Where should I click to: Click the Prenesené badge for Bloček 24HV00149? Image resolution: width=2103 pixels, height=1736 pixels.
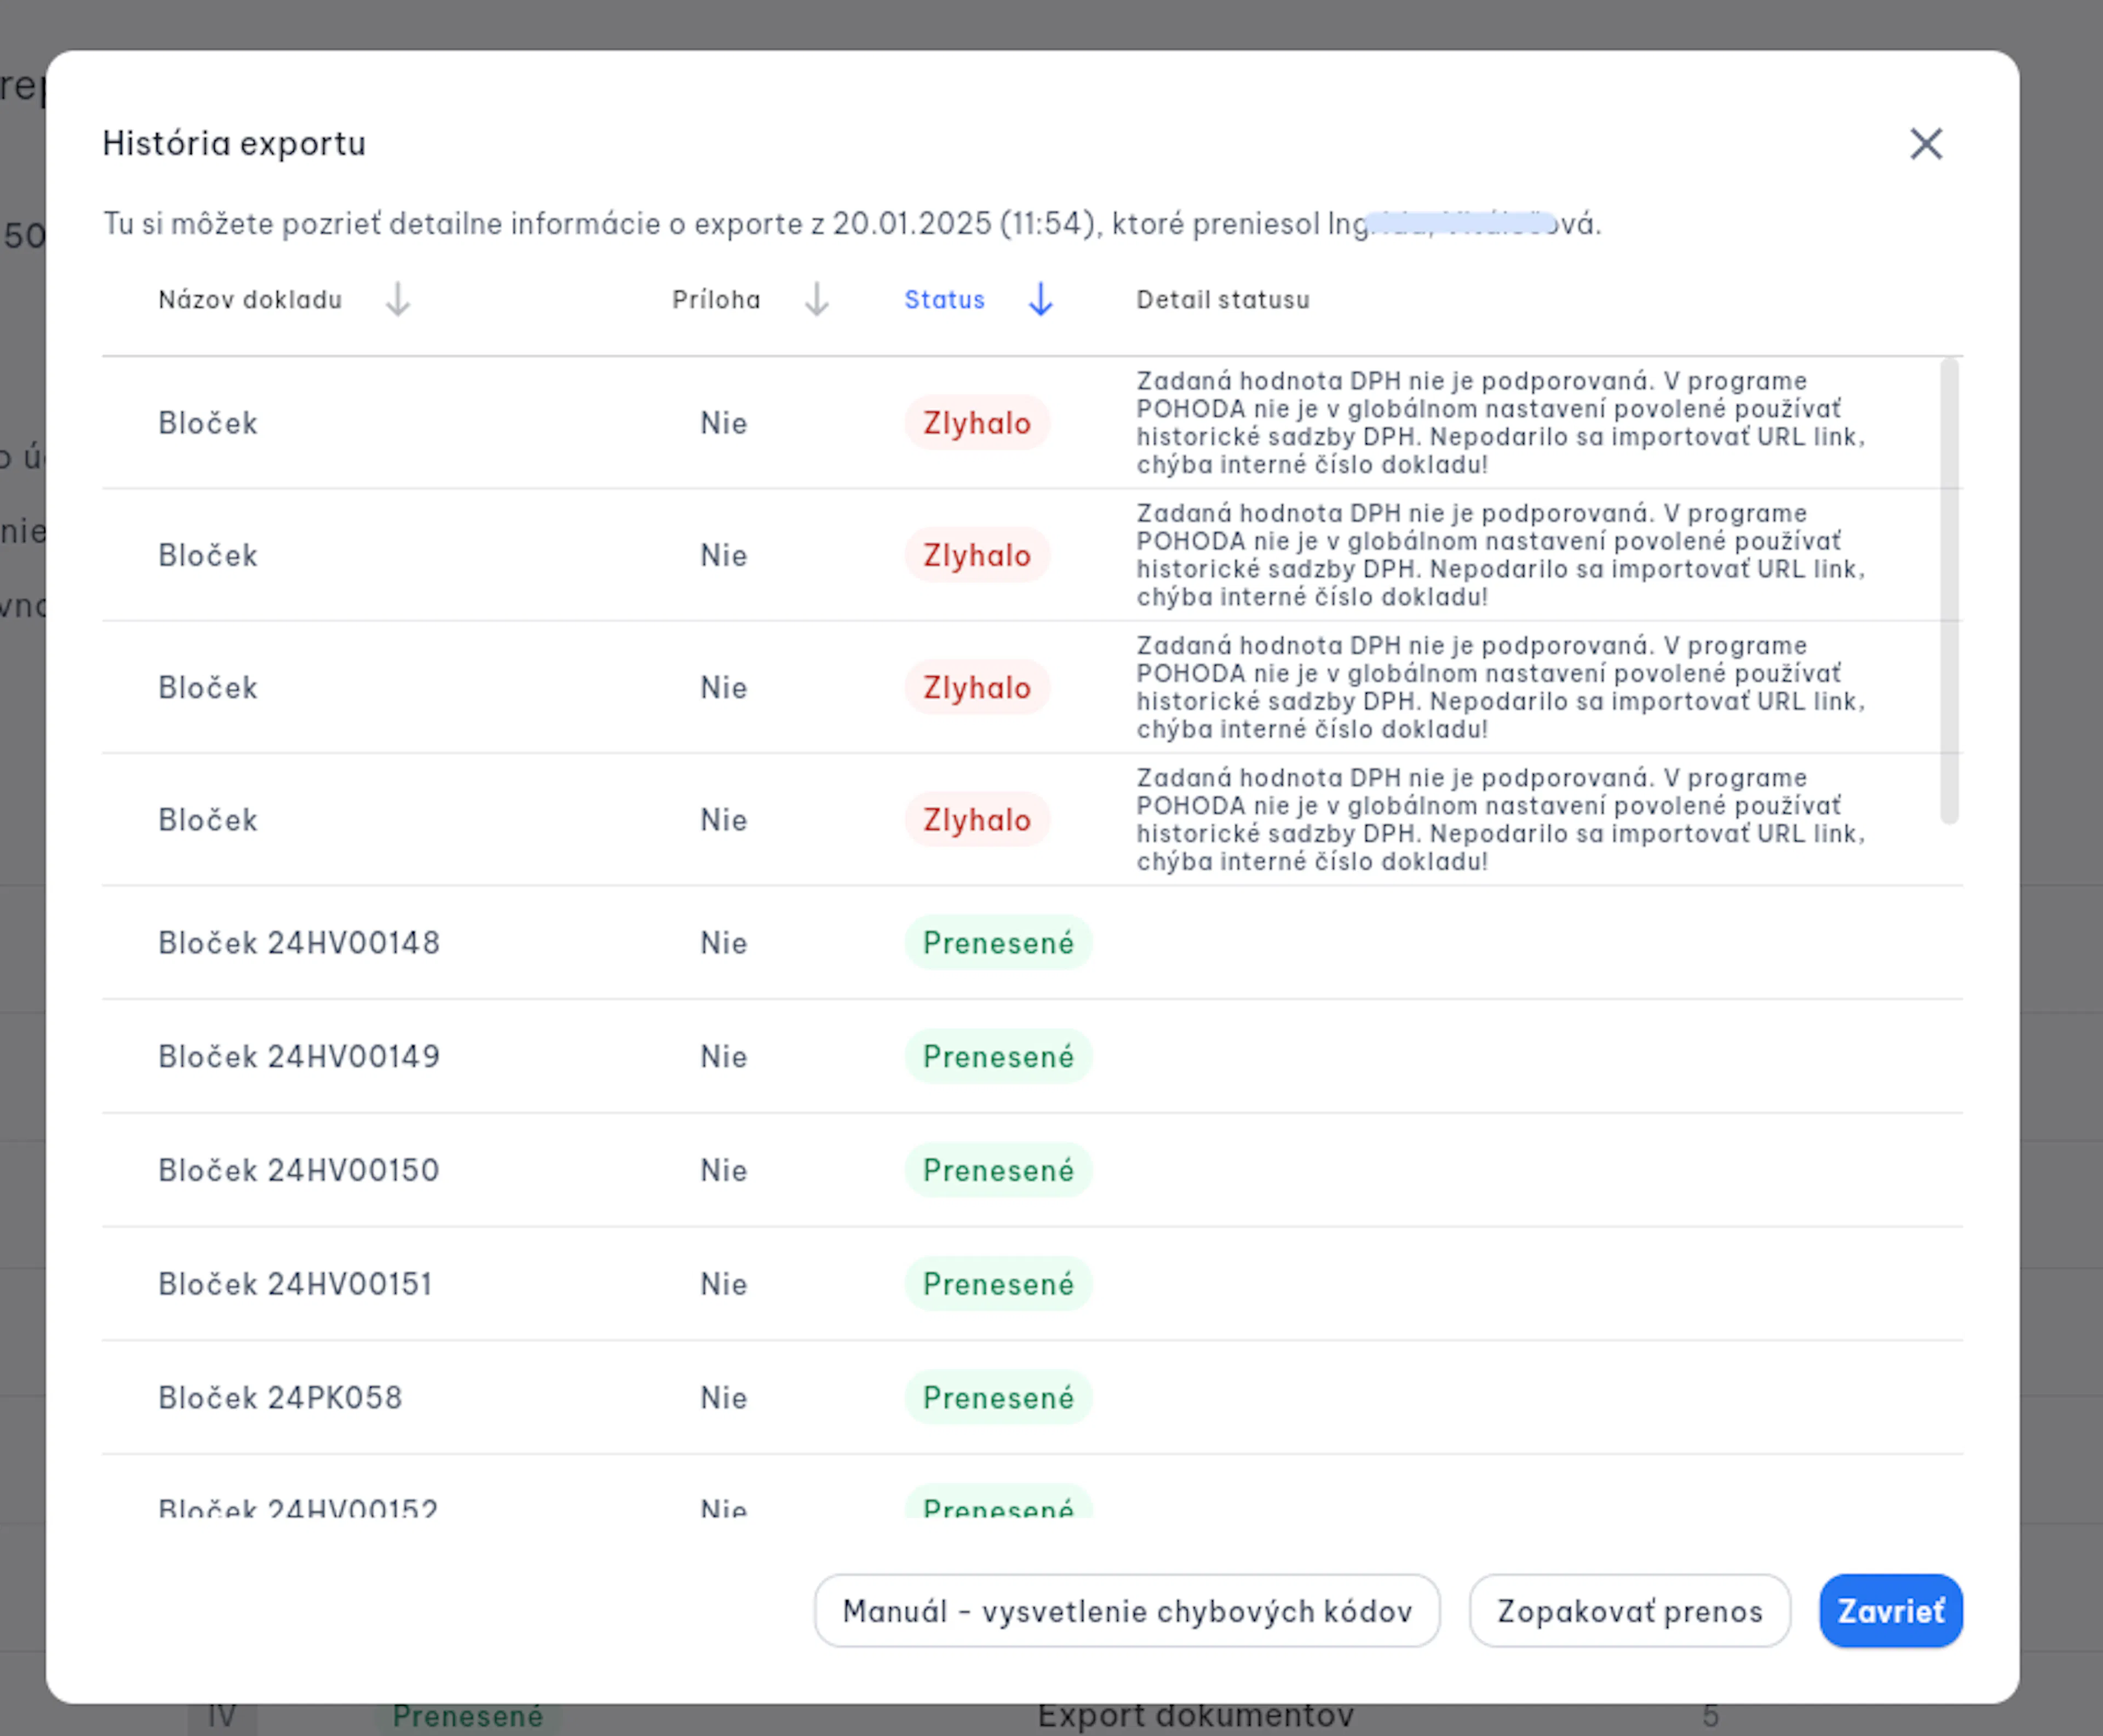(x=998, y=1056)
